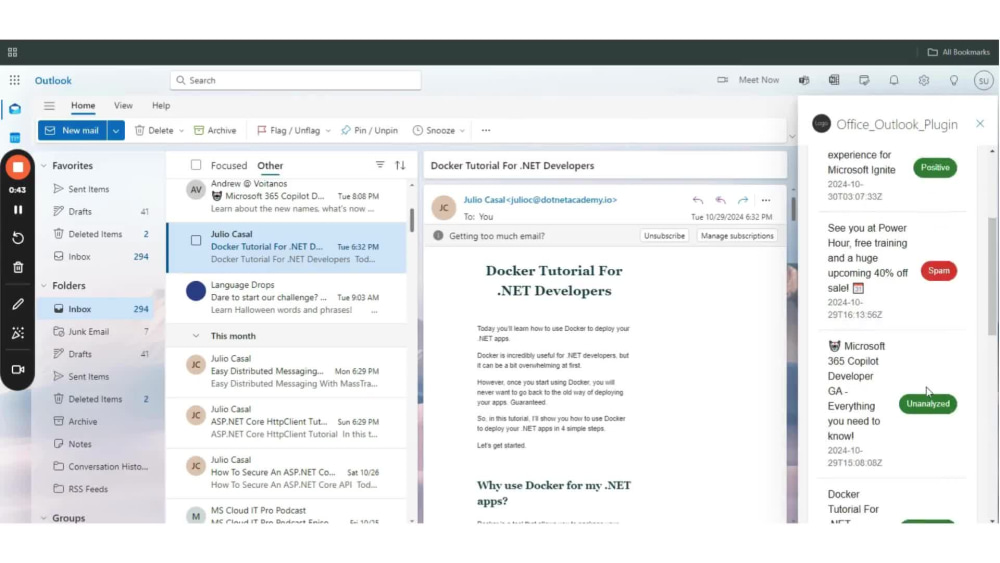This screenshot has width=1000, height=563.
Task: Open the Outlook settings gear
Action: pyautogui.click(x=923, y=80)
